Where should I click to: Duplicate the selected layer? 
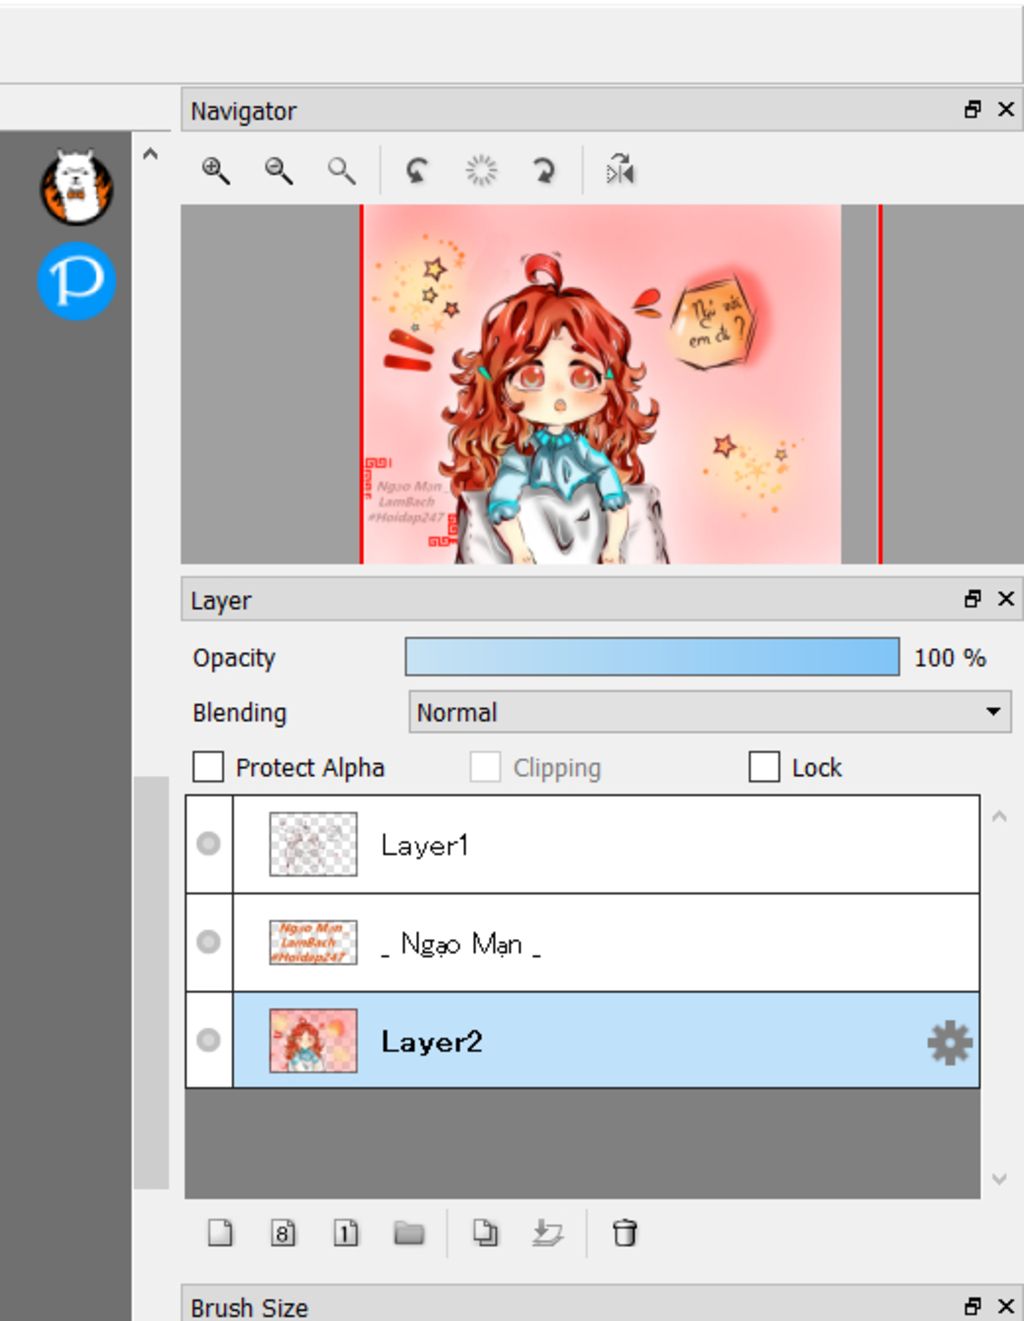pyautogui.click(x=485, y=1233)
